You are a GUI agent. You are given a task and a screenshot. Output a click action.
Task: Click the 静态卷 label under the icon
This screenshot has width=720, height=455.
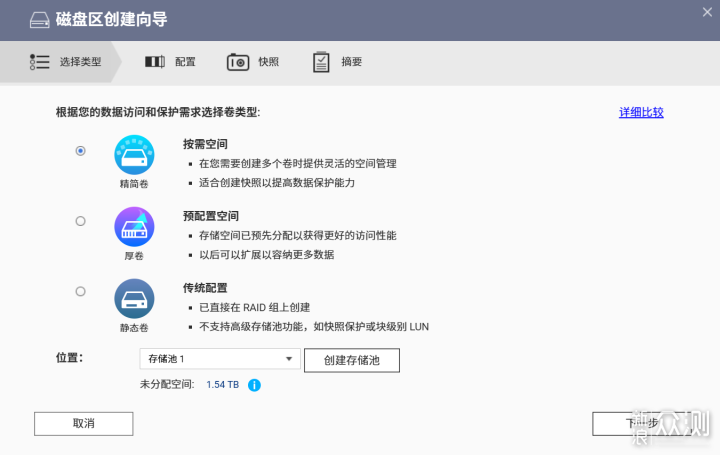point(134,328)
